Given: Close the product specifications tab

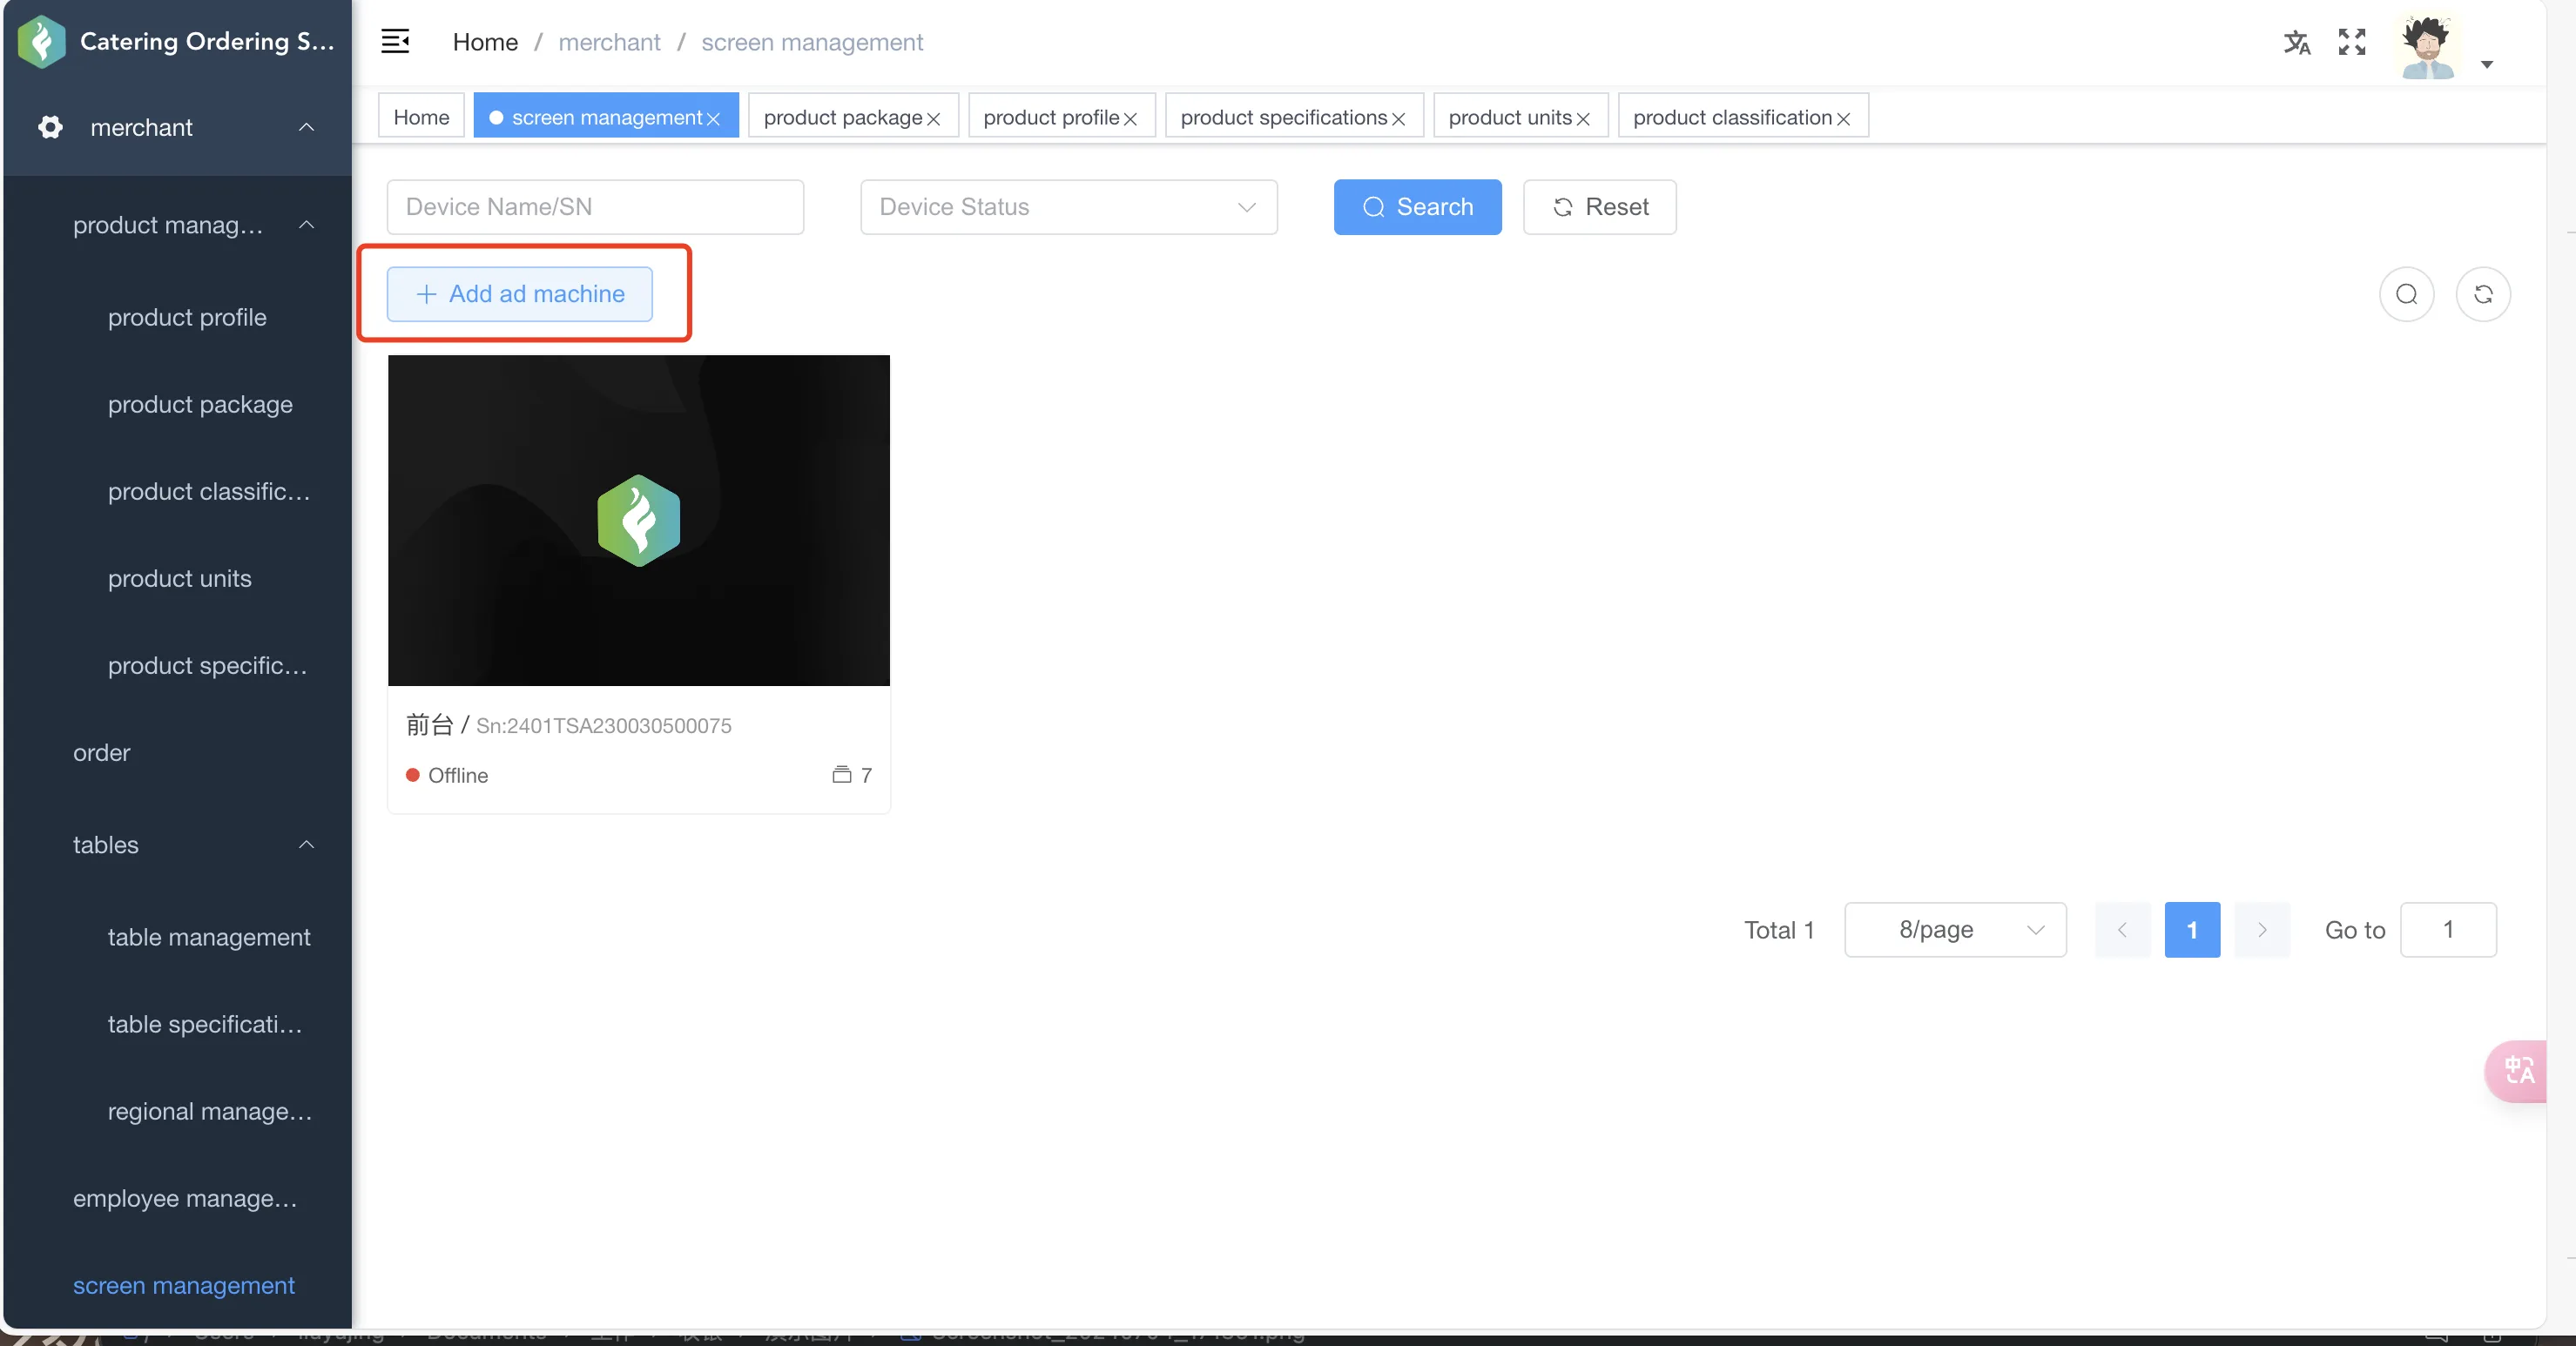Looking at the screenshot, I should [1398, 119].
